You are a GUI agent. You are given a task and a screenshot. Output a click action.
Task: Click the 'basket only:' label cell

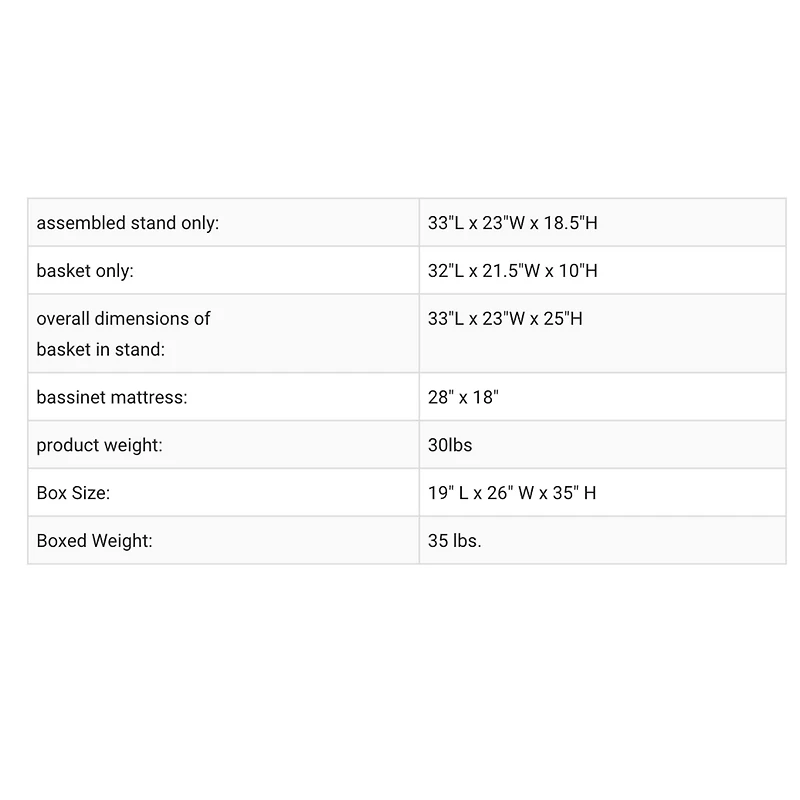tap(85, 271)
